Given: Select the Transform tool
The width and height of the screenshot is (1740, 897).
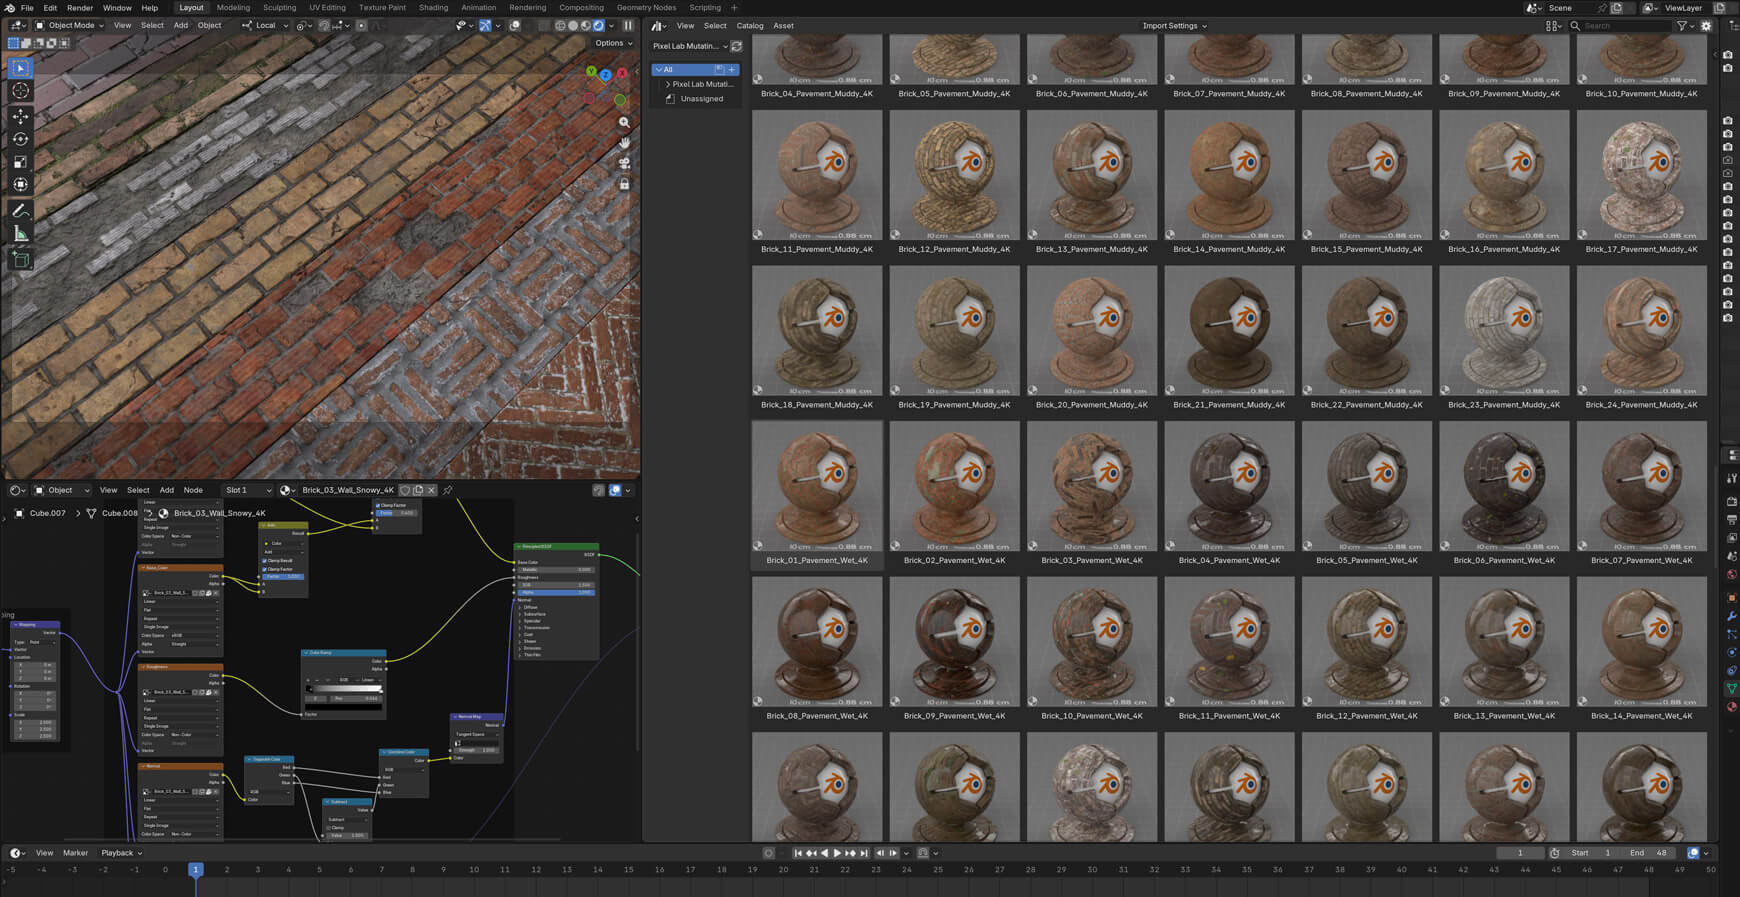Looking at the screenshot, I should click(x=20, y=185).
